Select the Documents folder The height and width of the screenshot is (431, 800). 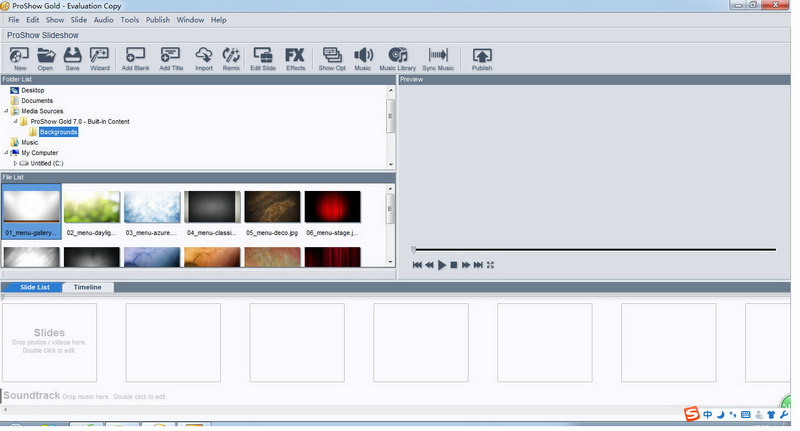coord(37,100)
